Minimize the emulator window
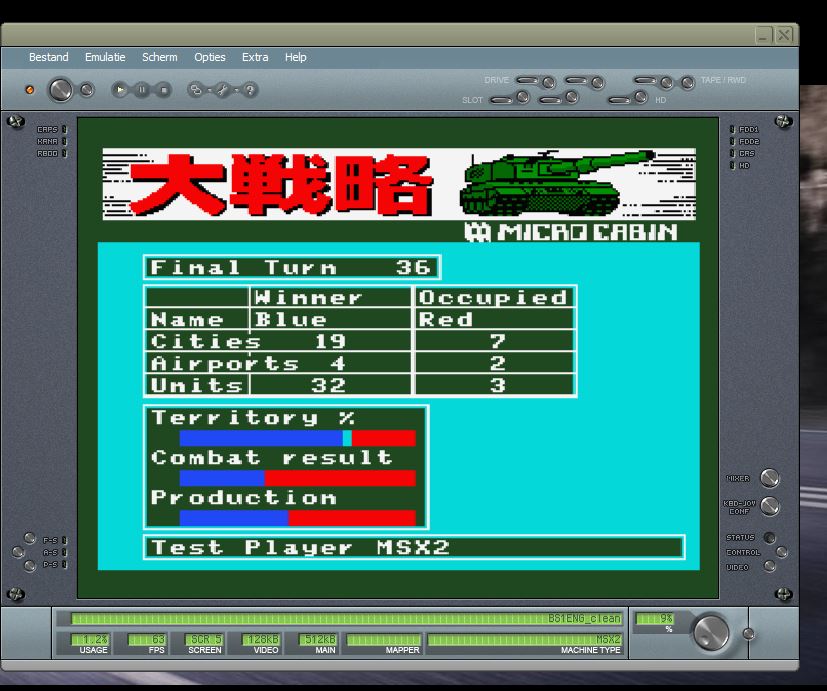The width and height of the screenshot is (827, 691). [763, 35]
